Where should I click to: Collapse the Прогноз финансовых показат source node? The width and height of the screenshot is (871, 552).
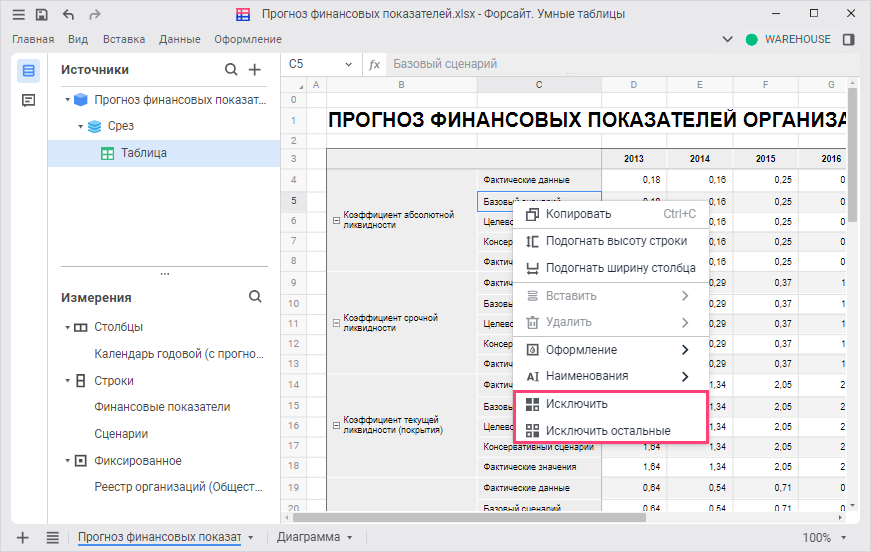click(x=67, y=100)
